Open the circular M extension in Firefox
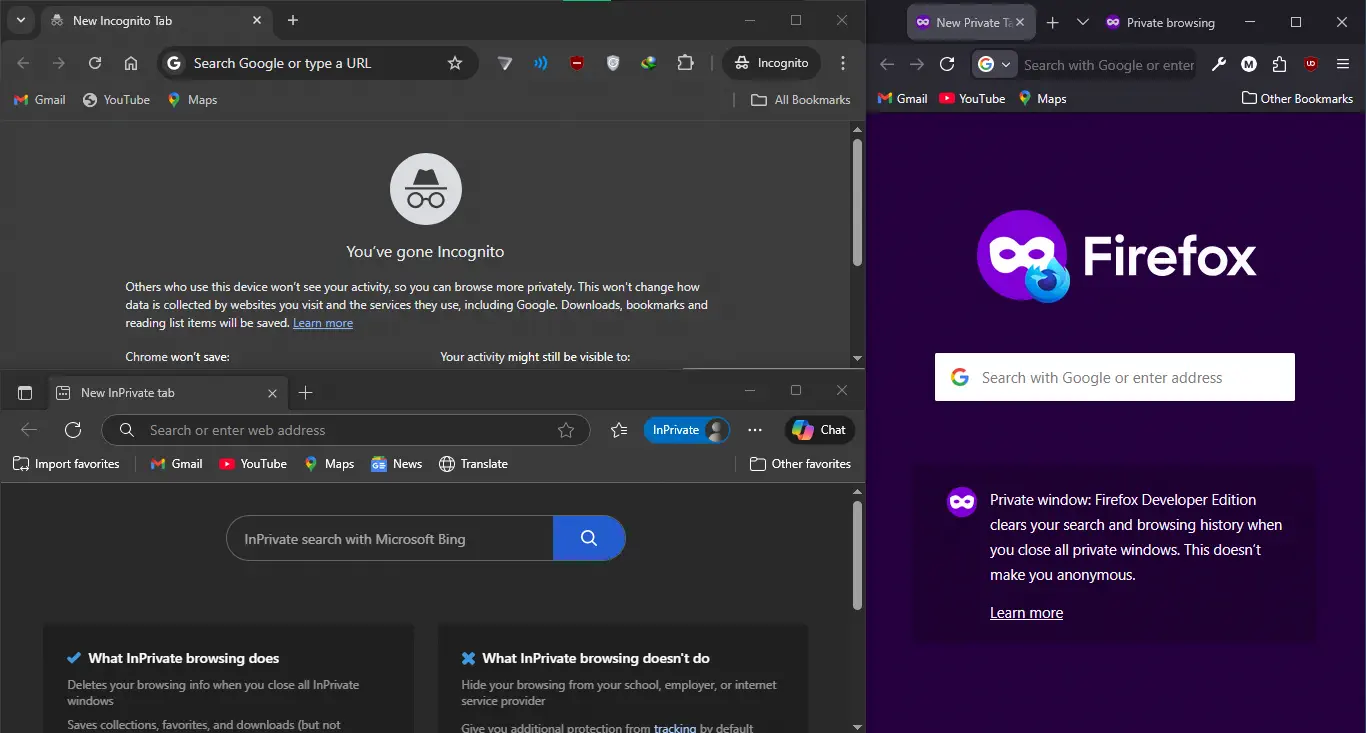Screen dimensions: 1366x733 [1248, 64]
